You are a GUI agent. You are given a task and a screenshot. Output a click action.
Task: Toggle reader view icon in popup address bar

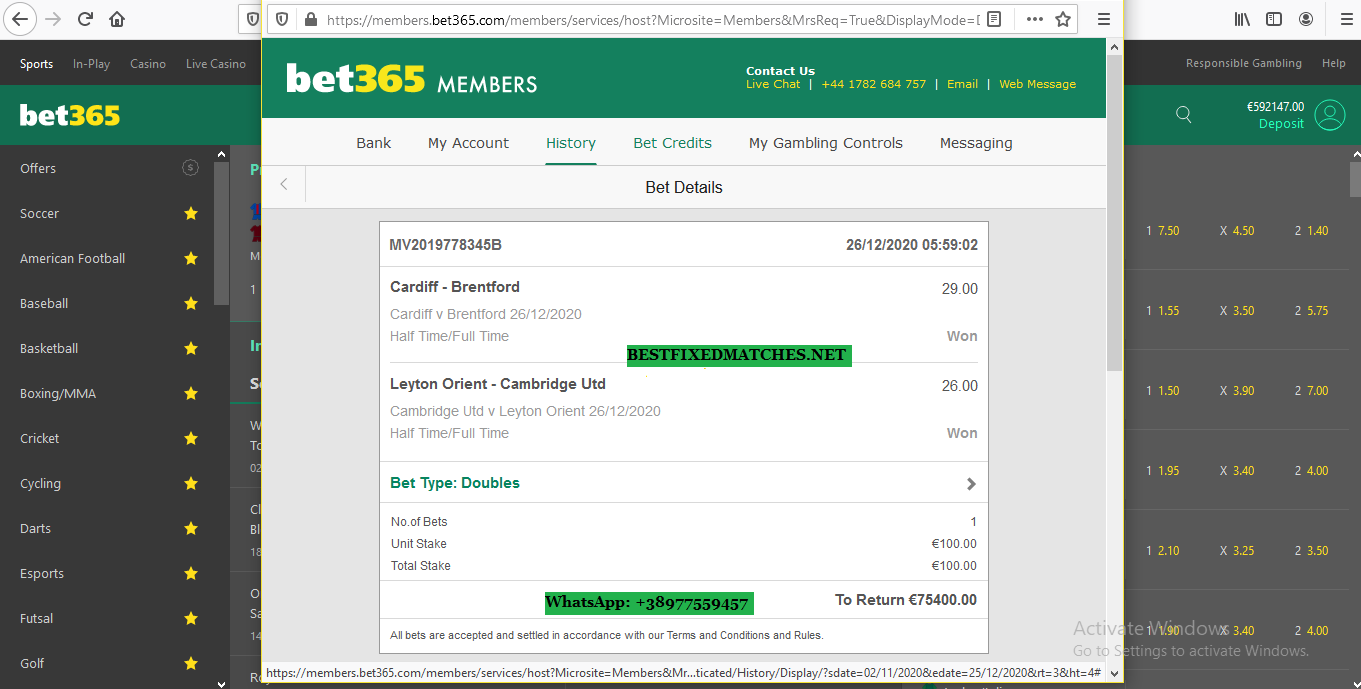(x=994, y=19)
